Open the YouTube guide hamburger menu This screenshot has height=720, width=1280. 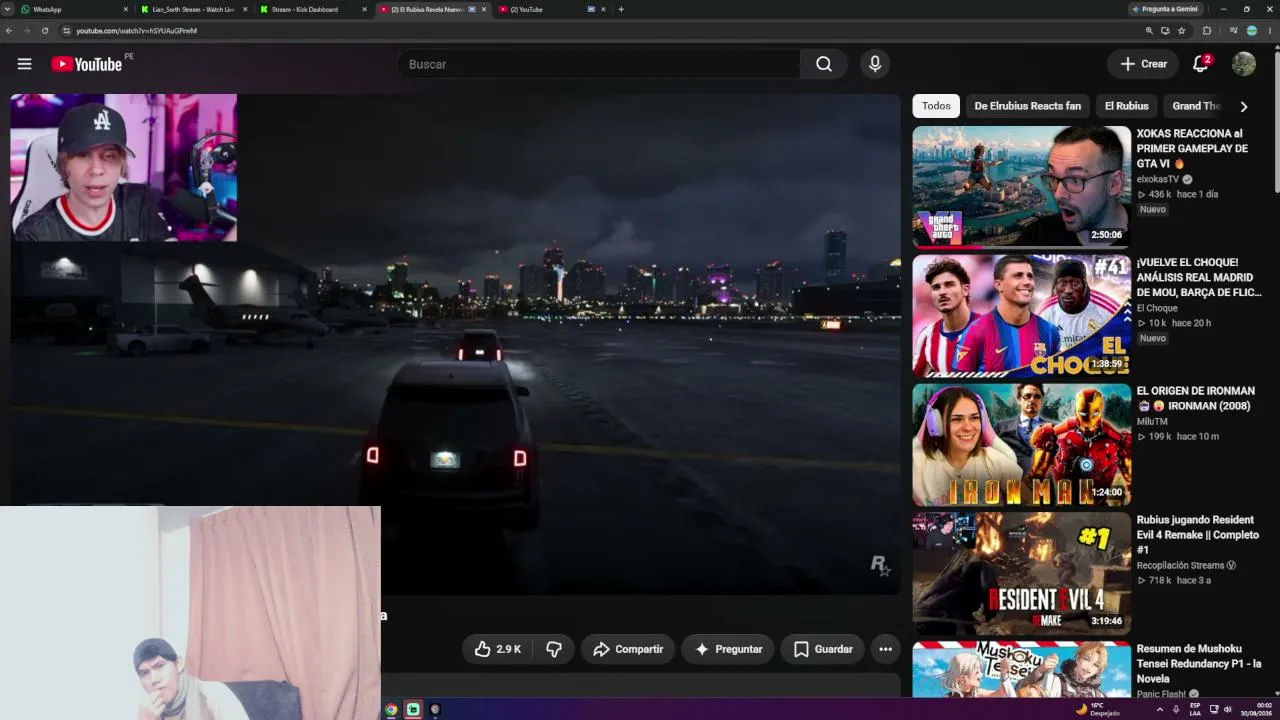(x=24, y=64)
